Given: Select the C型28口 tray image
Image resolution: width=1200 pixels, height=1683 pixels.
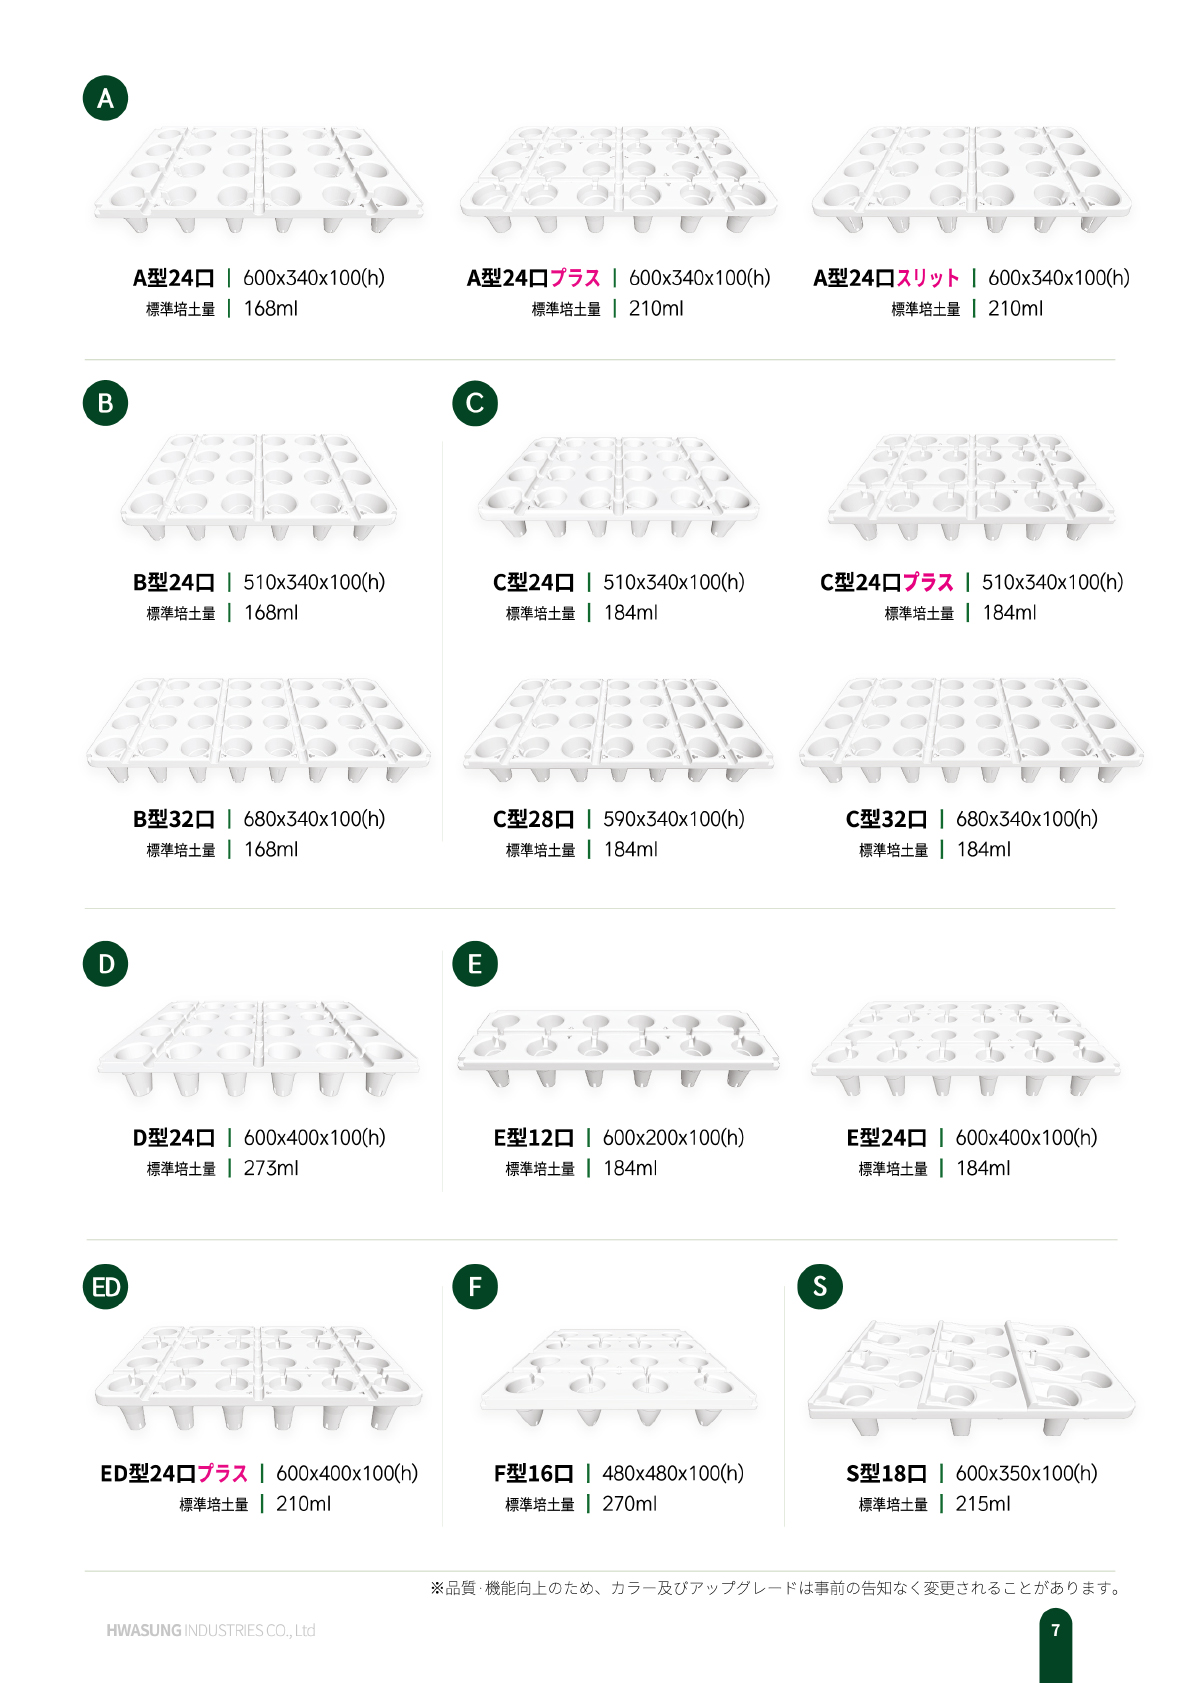Looking at the screenshot, I should [618, 730].
